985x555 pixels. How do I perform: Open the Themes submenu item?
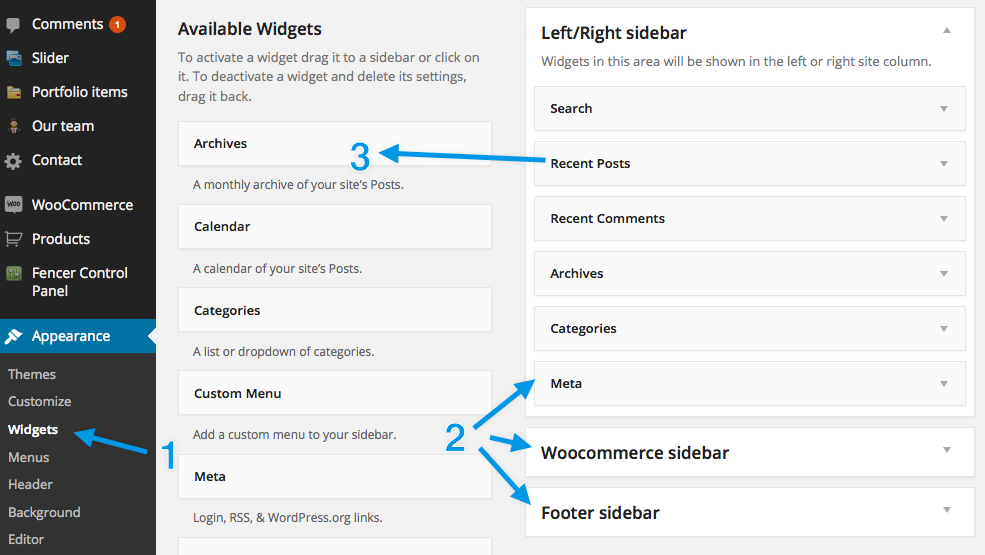[32, 374]
